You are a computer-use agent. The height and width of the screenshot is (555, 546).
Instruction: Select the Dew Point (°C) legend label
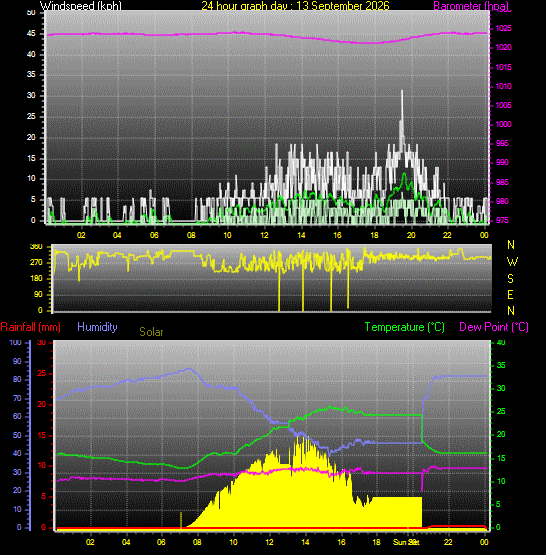[x=494, y=327]
